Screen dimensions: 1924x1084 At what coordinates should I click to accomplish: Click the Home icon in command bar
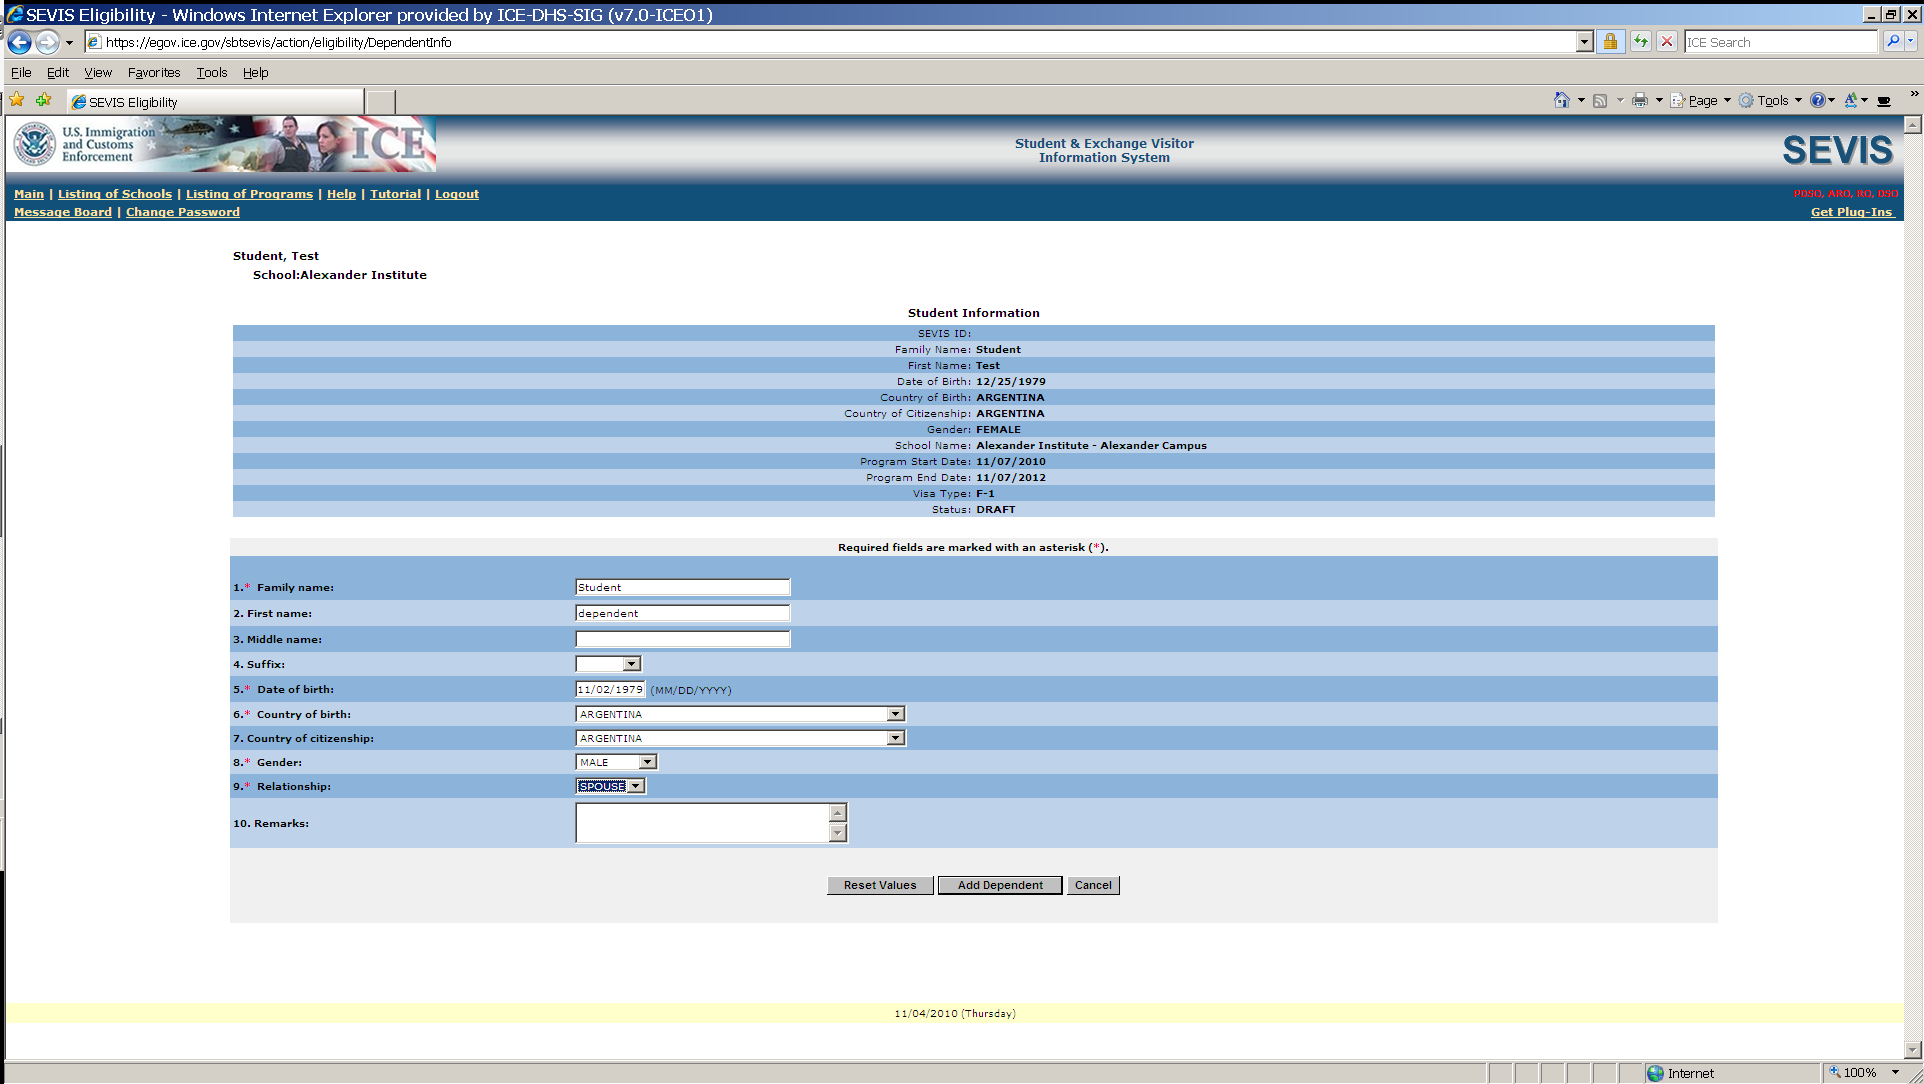point(1561,100)
